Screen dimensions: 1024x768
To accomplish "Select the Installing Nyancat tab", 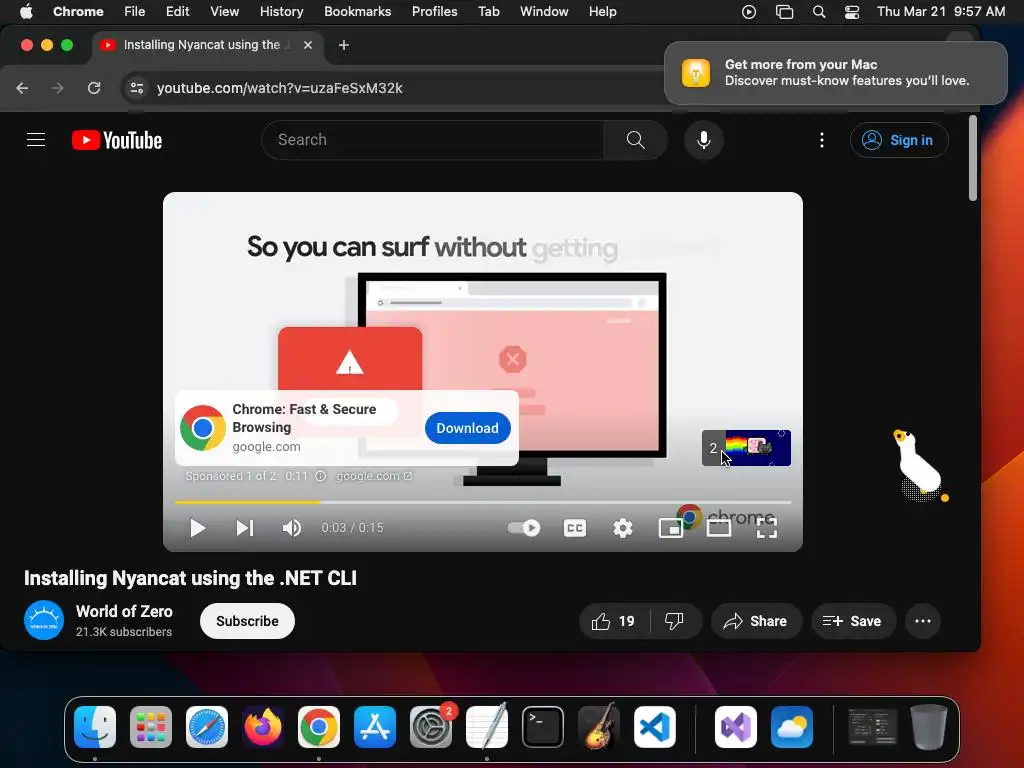I will (206, 45).
